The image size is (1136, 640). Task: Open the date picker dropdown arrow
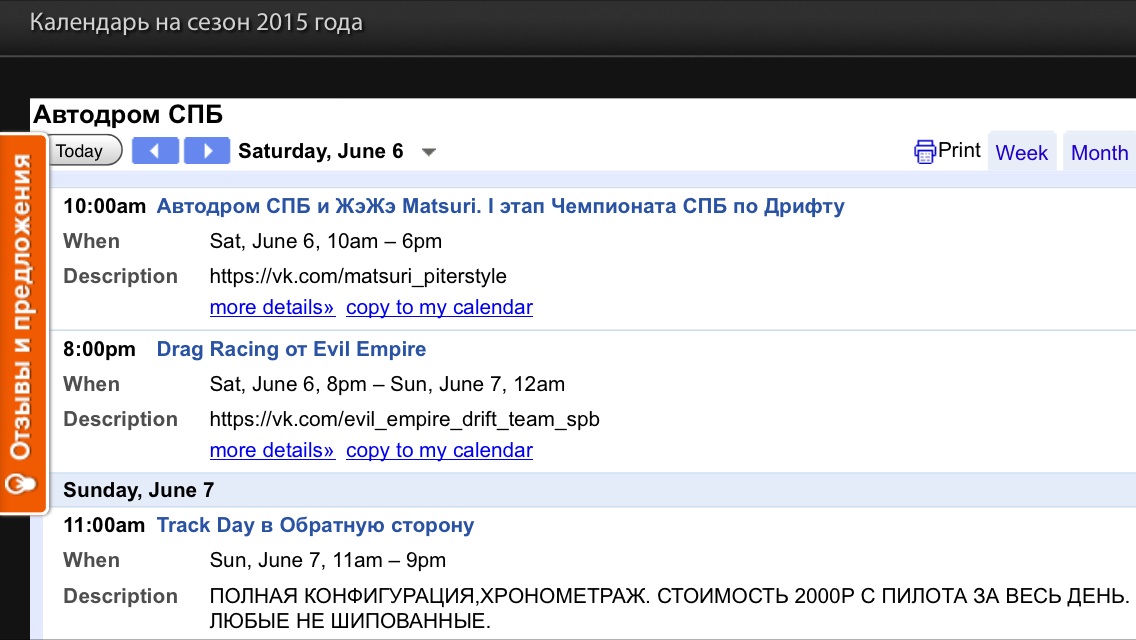pos(429,153)
